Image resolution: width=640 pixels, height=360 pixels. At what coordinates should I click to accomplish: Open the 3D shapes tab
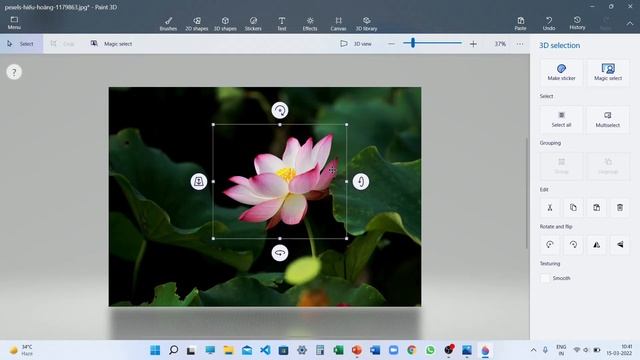tap(225, 24)
